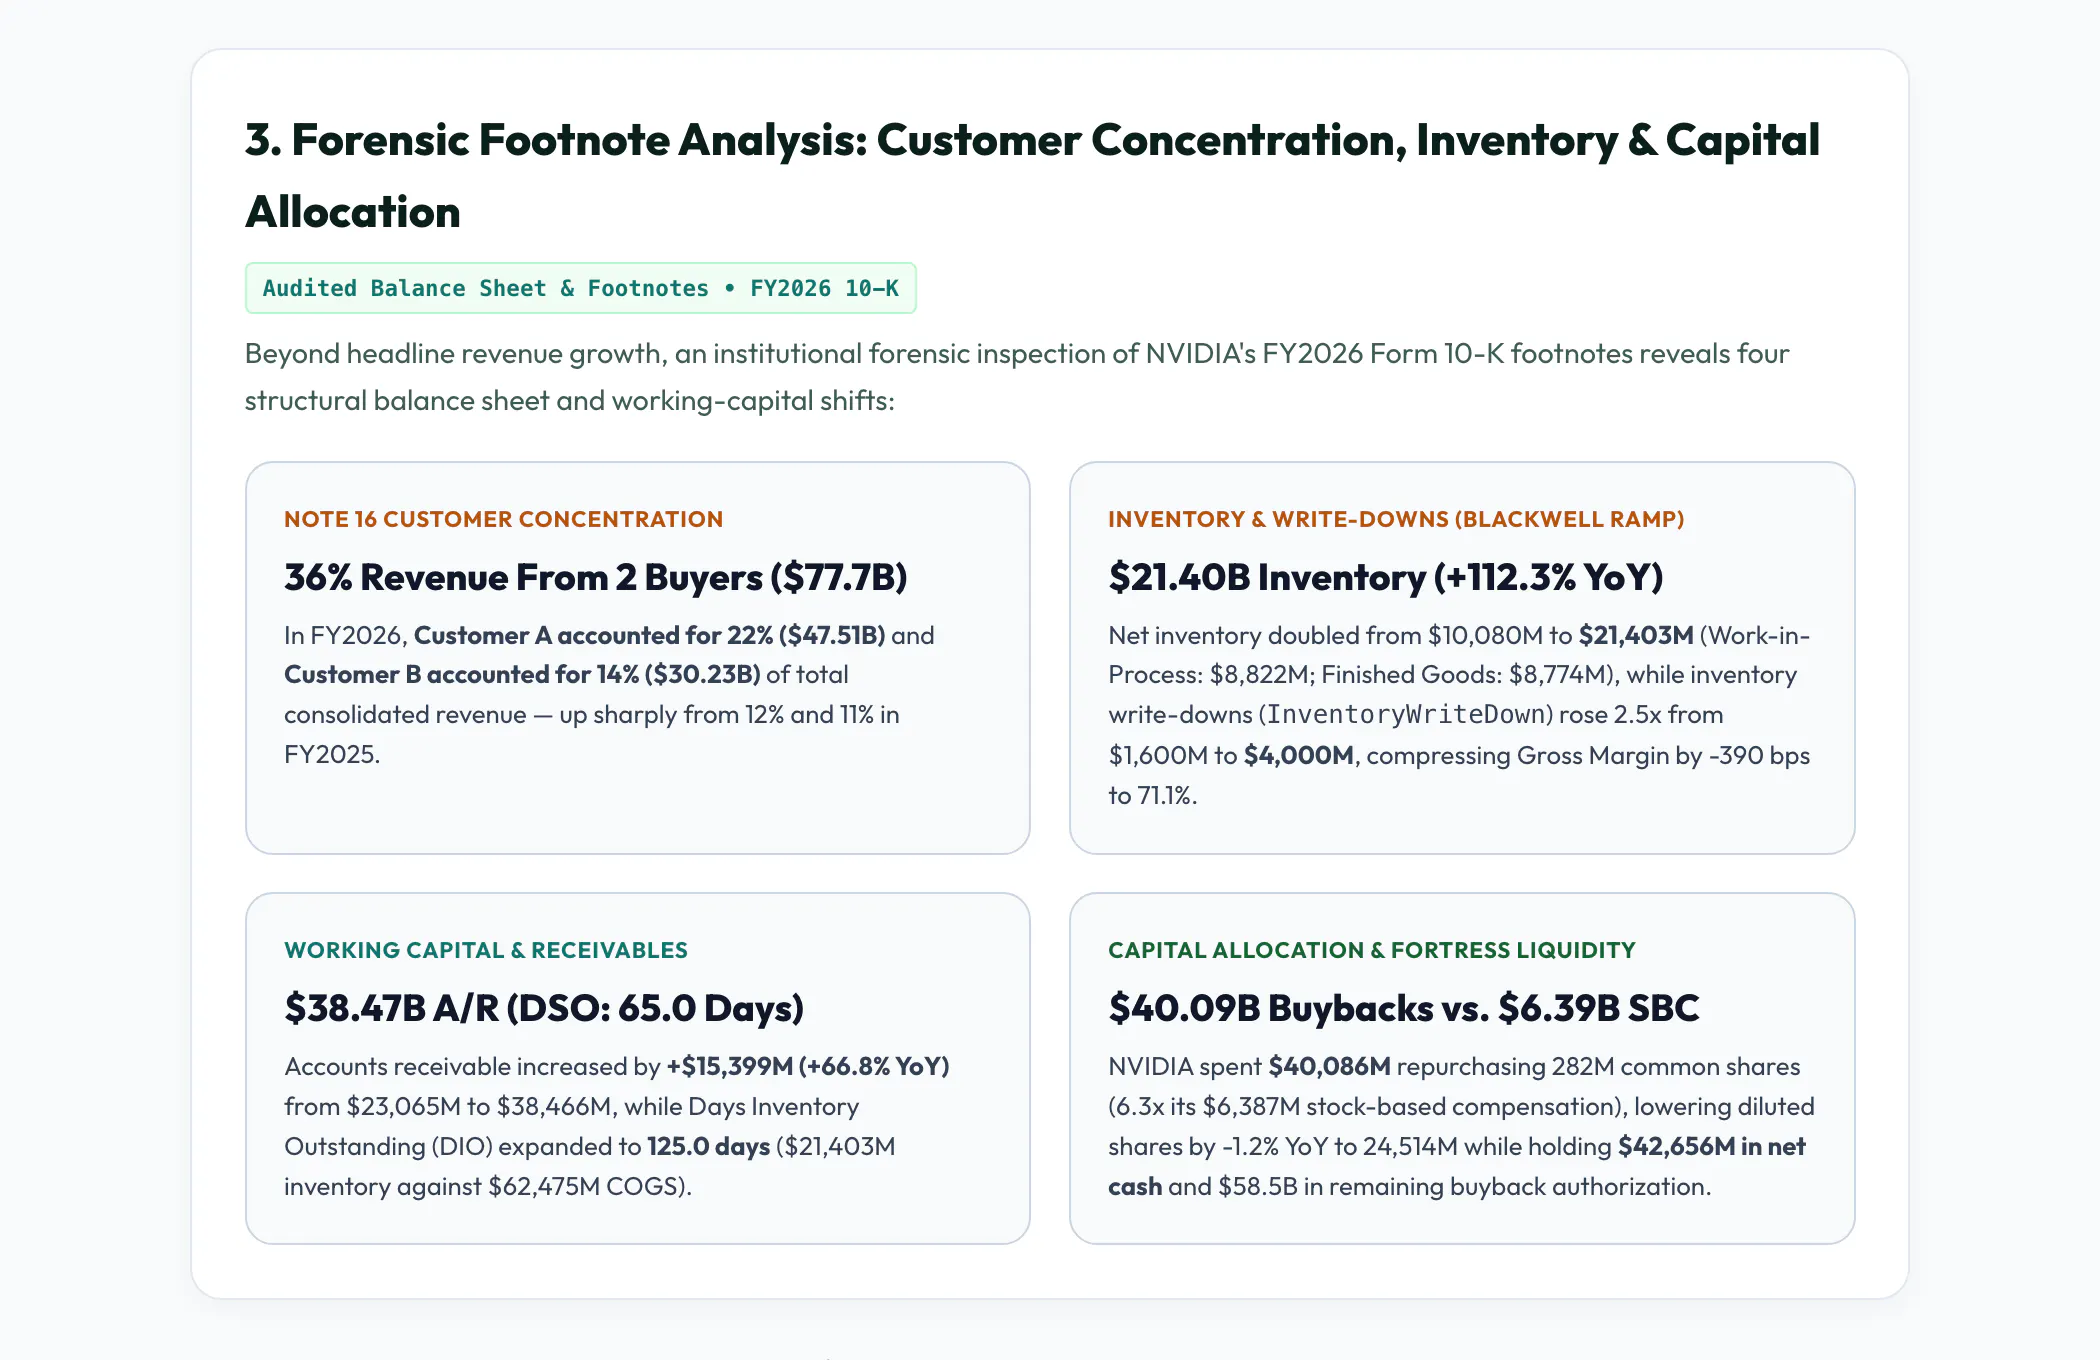Click the bold $21,403M inventory figure
The width and height of the screenshot is (2100, 1360).
tap(1636, 635)
